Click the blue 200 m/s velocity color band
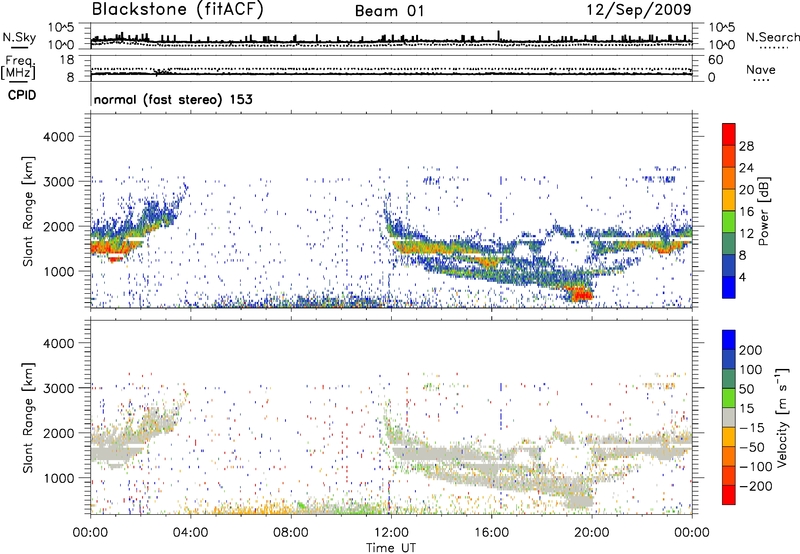This screenshot has height=554, width=800. coord(729,340)
